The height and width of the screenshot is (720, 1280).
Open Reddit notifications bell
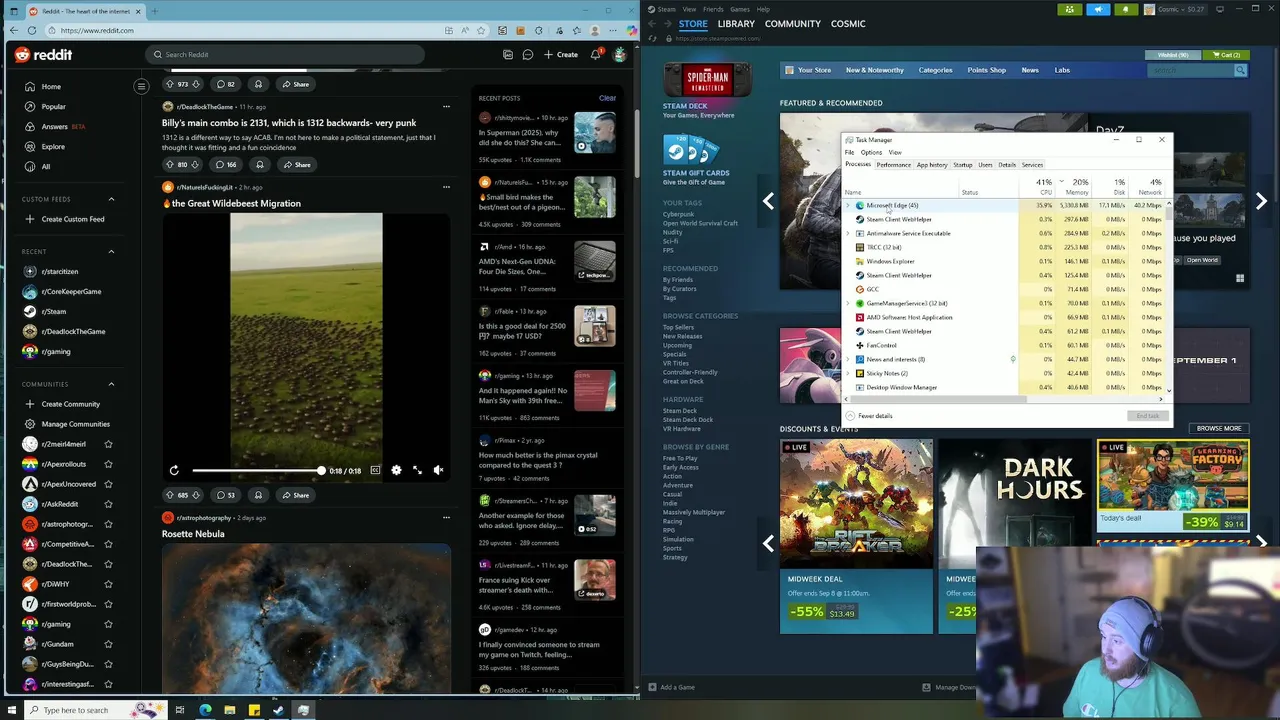coord(596,55)
